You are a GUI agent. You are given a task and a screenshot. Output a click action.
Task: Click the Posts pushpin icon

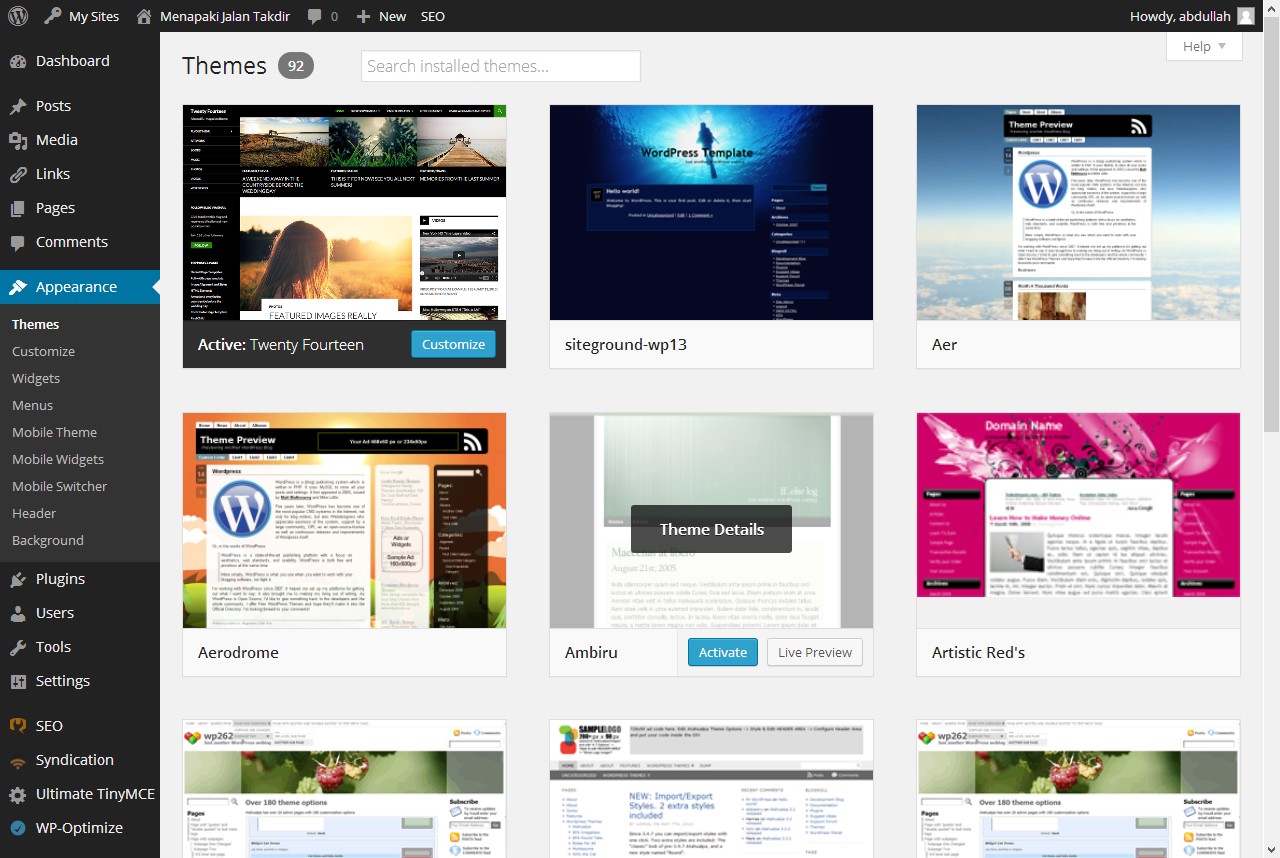(18, 106)
